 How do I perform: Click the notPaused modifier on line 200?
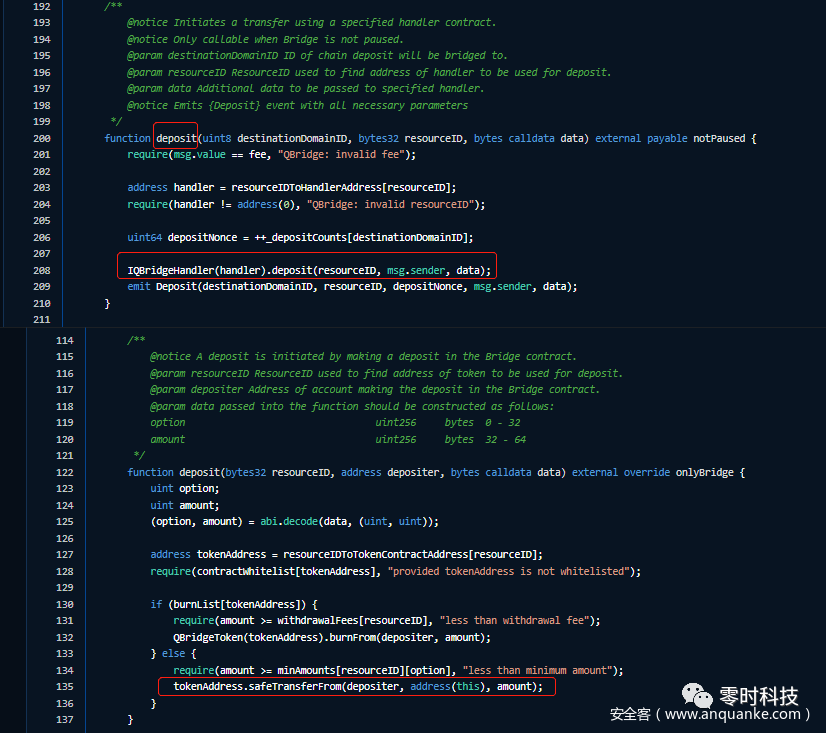click(x=718, y=138)
